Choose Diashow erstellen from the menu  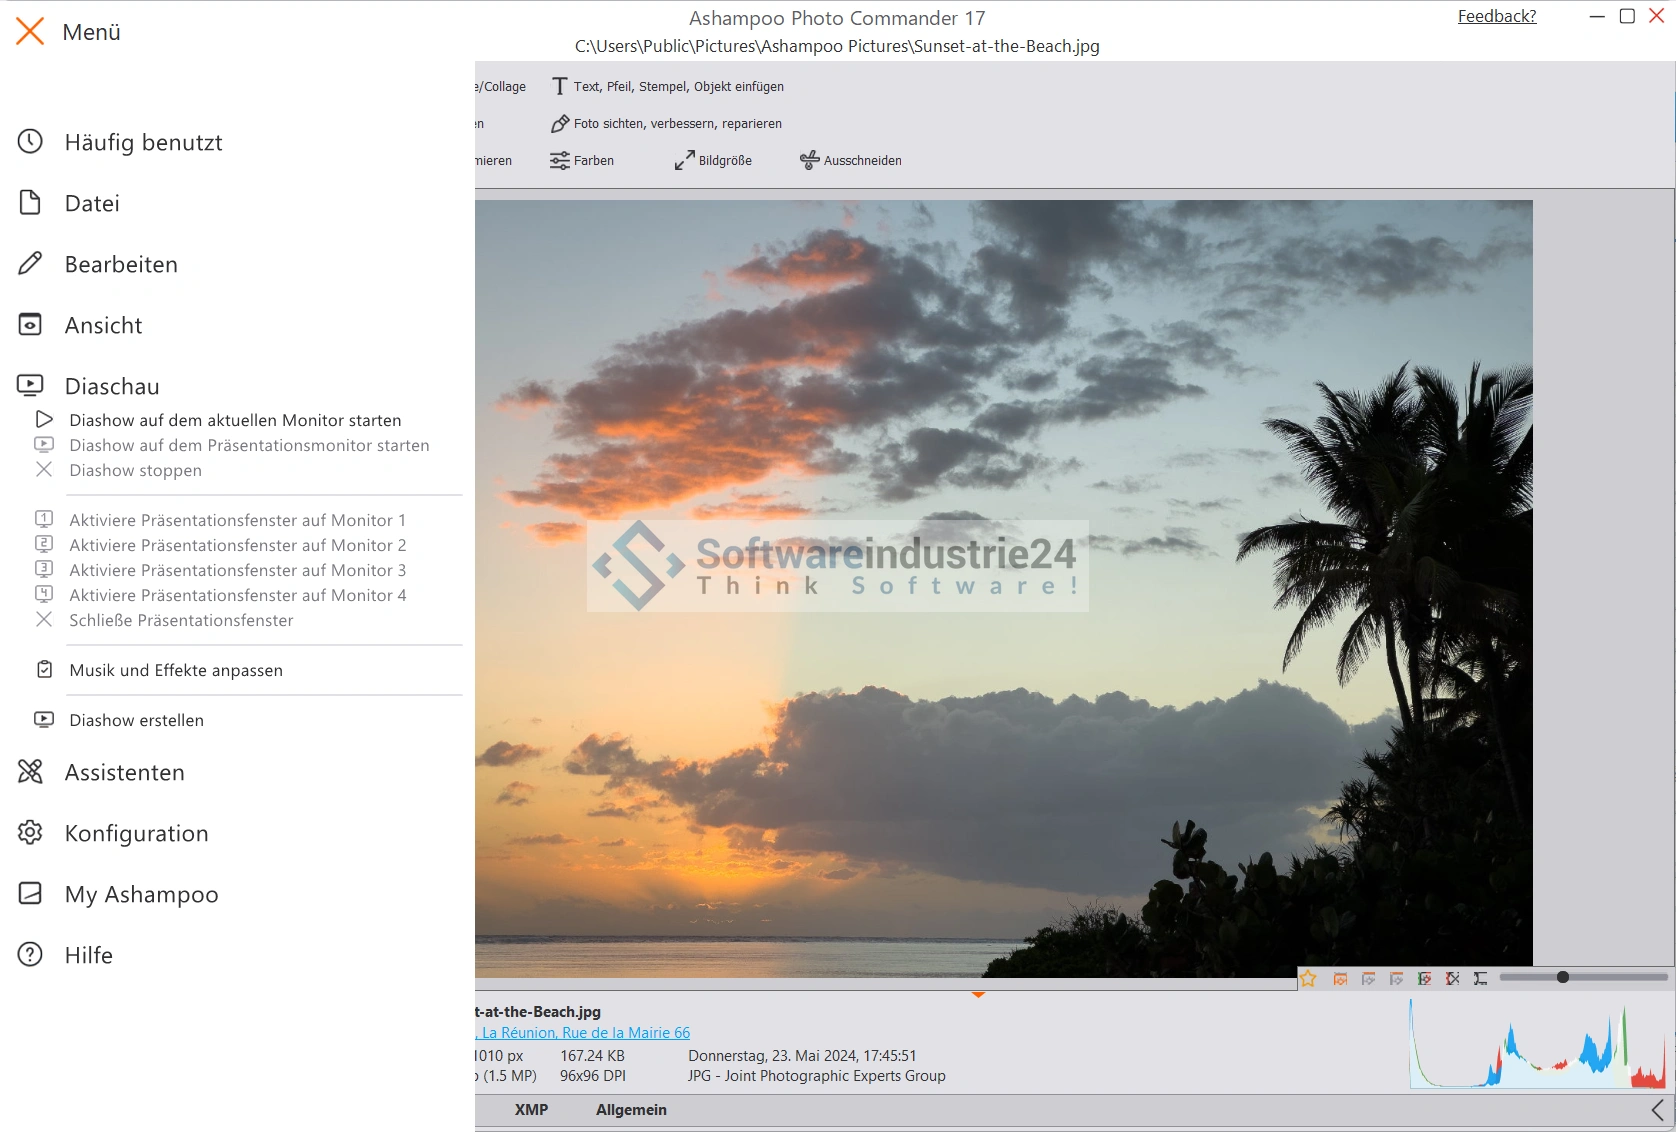[x=136, y=720]
